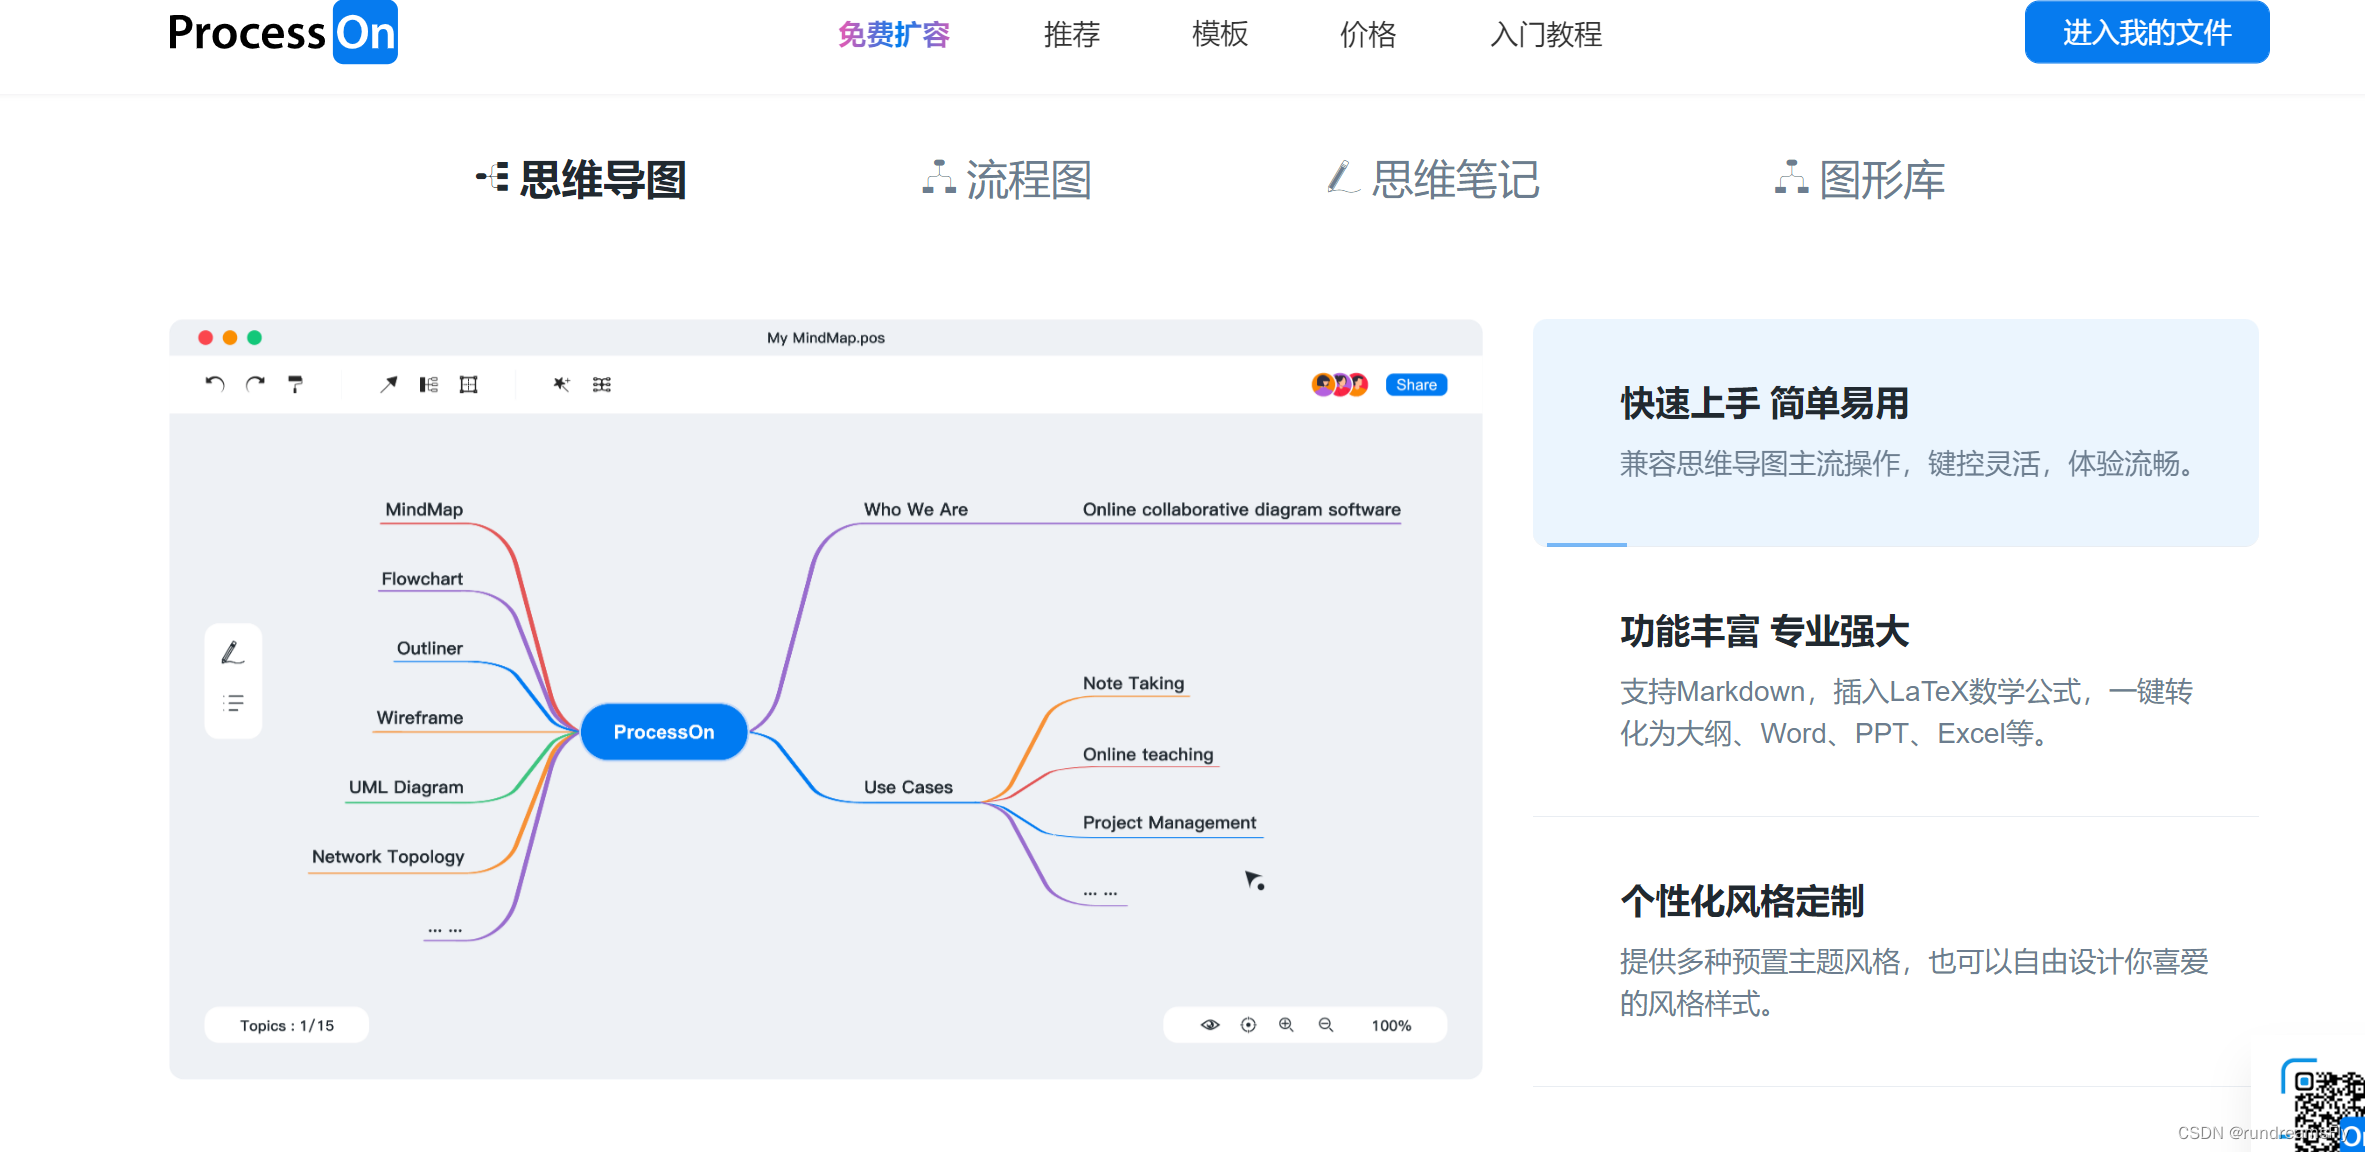Click the pen tool in side panel
2365x1152 pixels.
232,653
